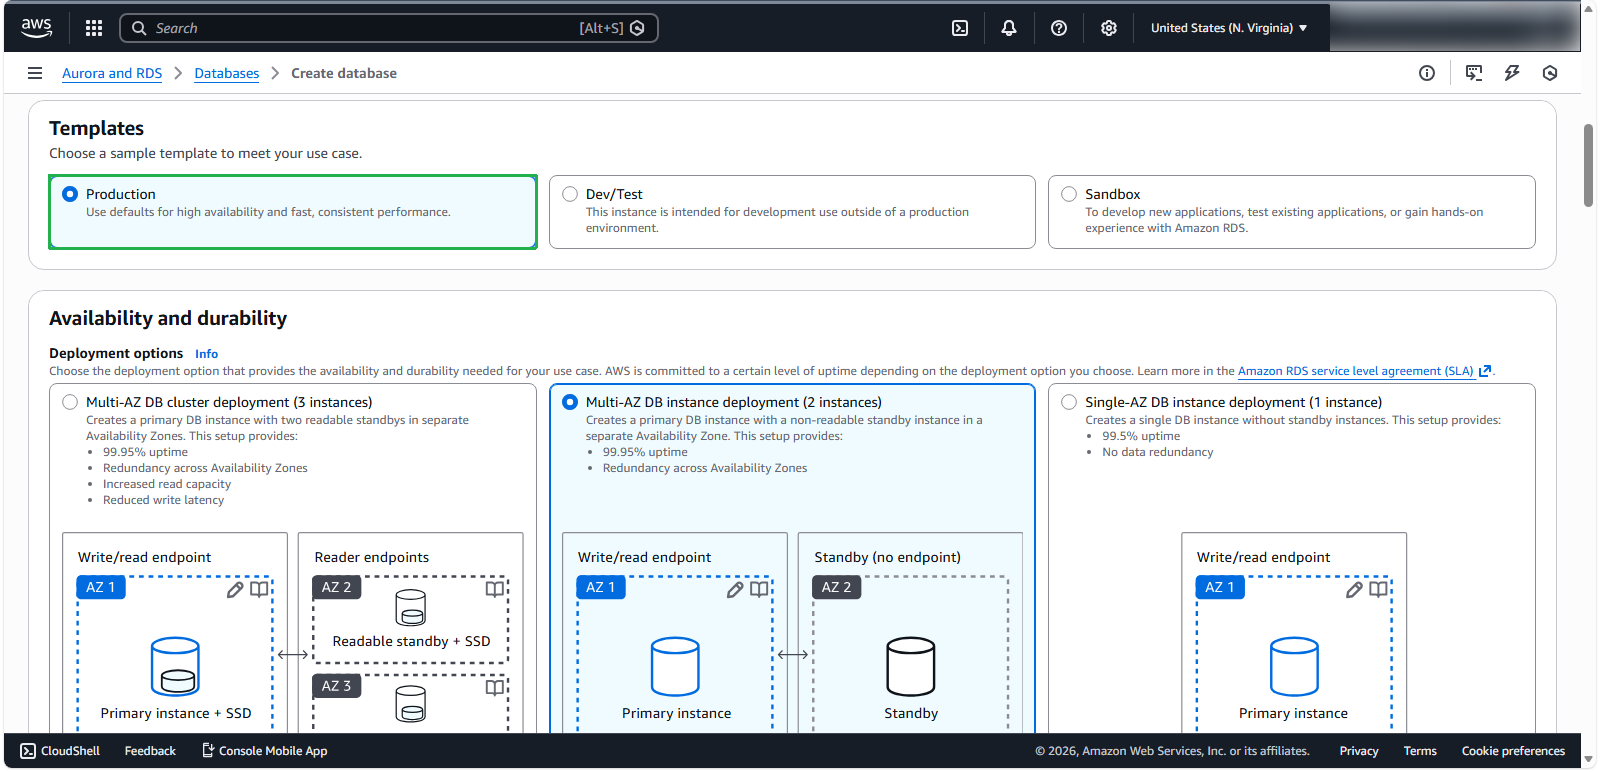Open Cookie preferences in footer
This screenshot has height=772, width=1600.
[x=1513, y=751]
